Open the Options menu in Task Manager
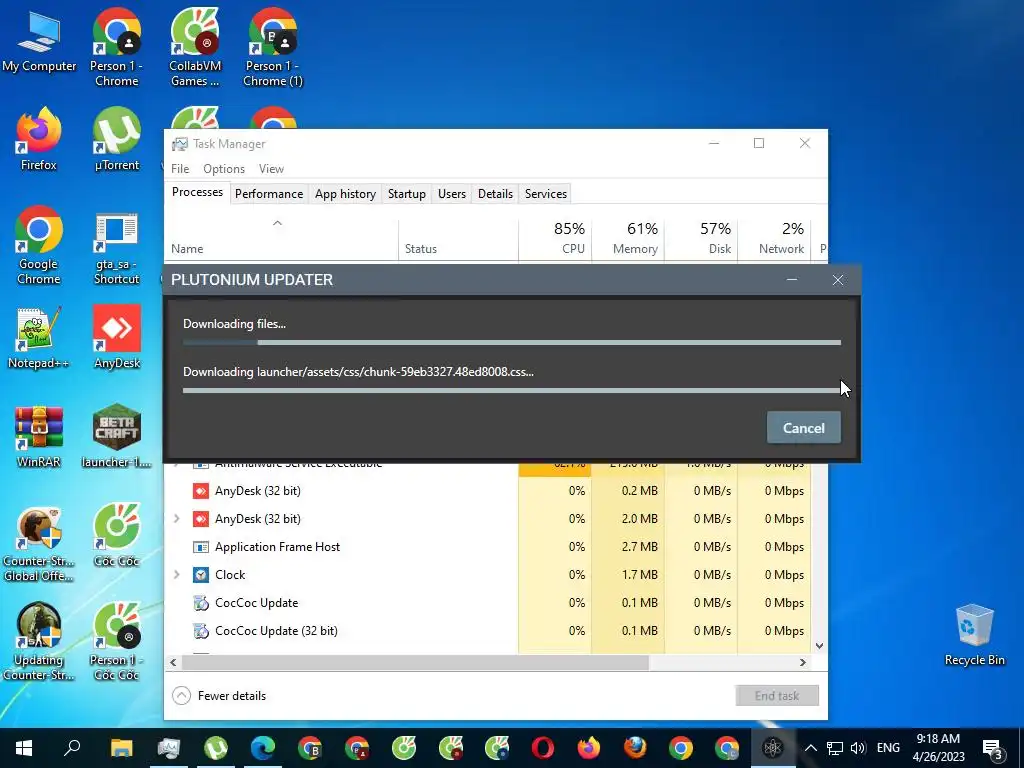1024x768 pixels. [224, 168]
